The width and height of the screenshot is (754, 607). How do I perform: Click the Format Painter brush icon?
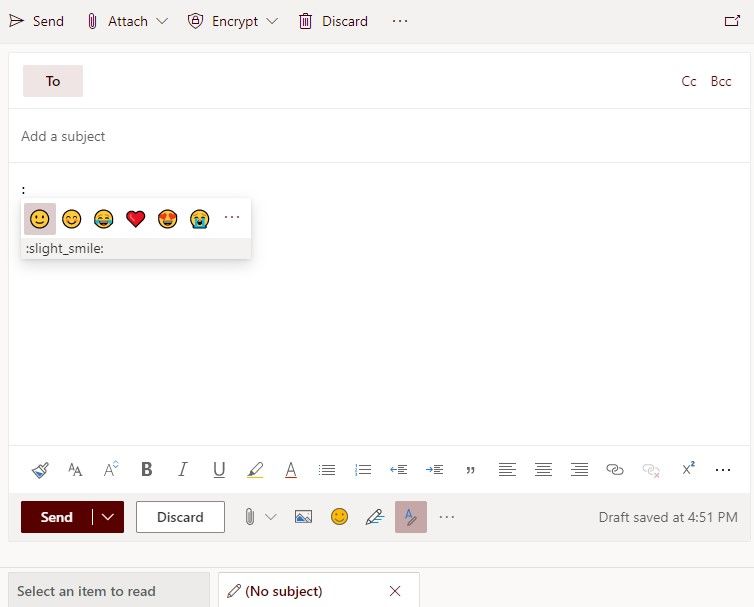click(x=39, y=469)
